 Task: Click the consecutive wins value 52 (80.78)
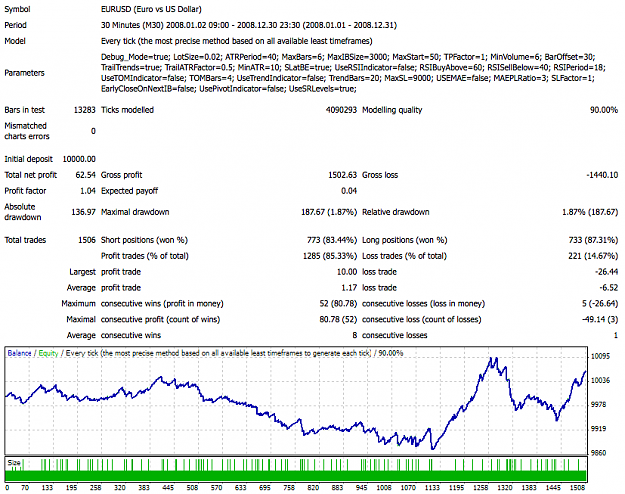tap(338, 304)
